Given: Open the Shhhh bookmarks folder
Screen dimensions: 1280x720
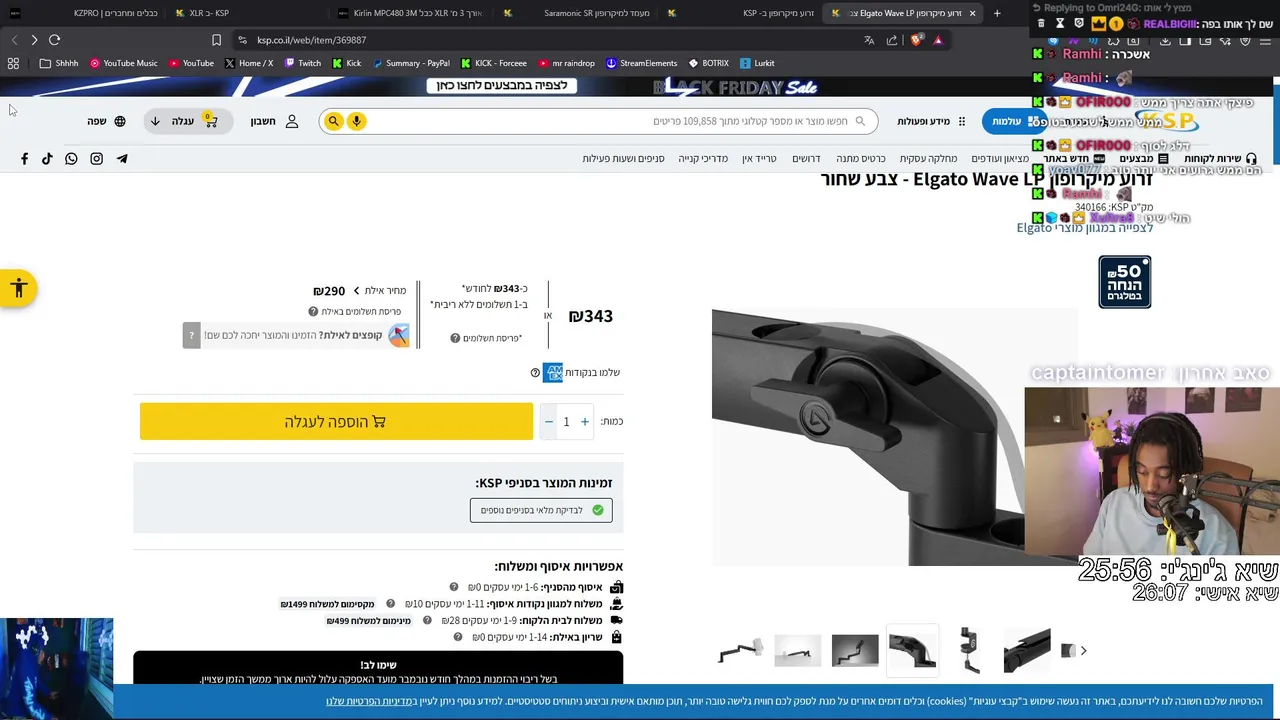Looking at the screenshot, I should [59, 63].
